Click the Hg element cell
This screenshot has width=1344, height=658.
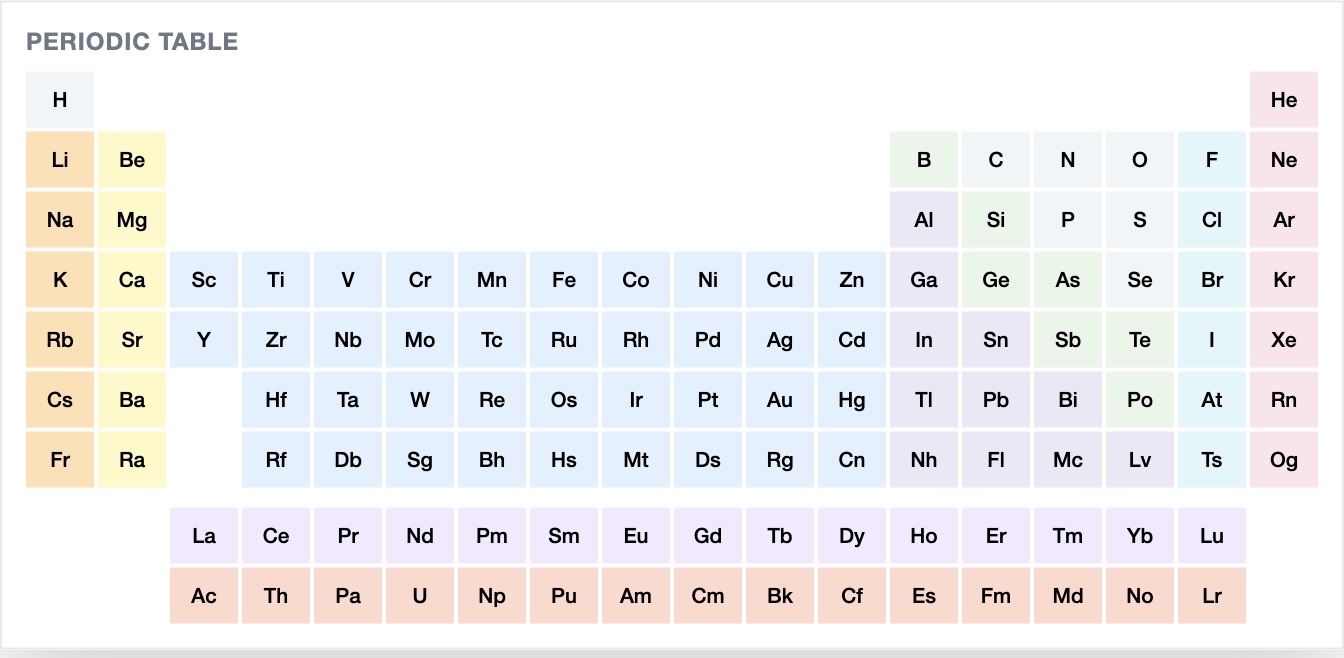pos(852,400)
